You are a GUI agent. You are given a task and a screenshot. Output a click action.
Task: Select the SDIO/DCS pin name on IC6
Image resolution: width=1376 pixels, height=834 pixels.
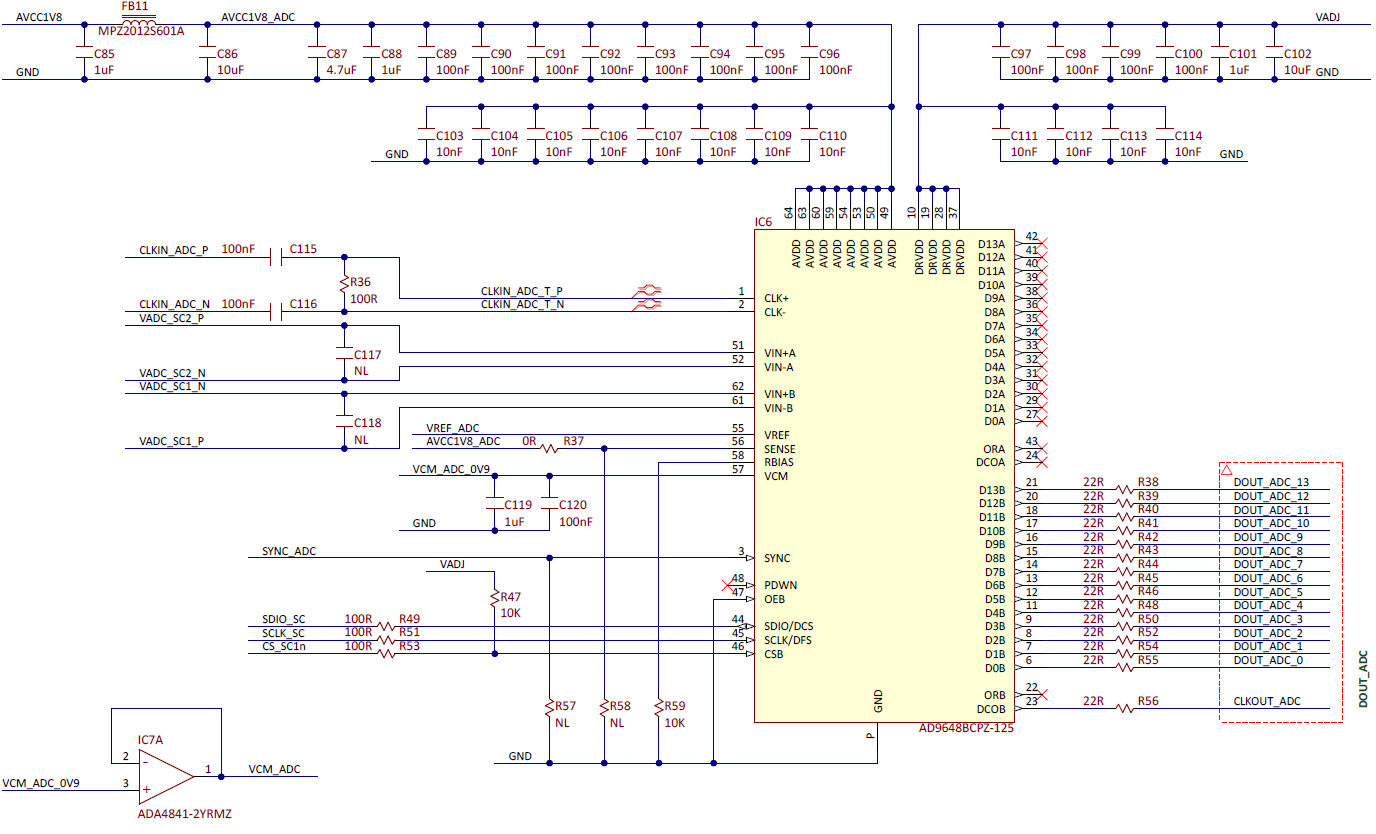coord(789,627)
